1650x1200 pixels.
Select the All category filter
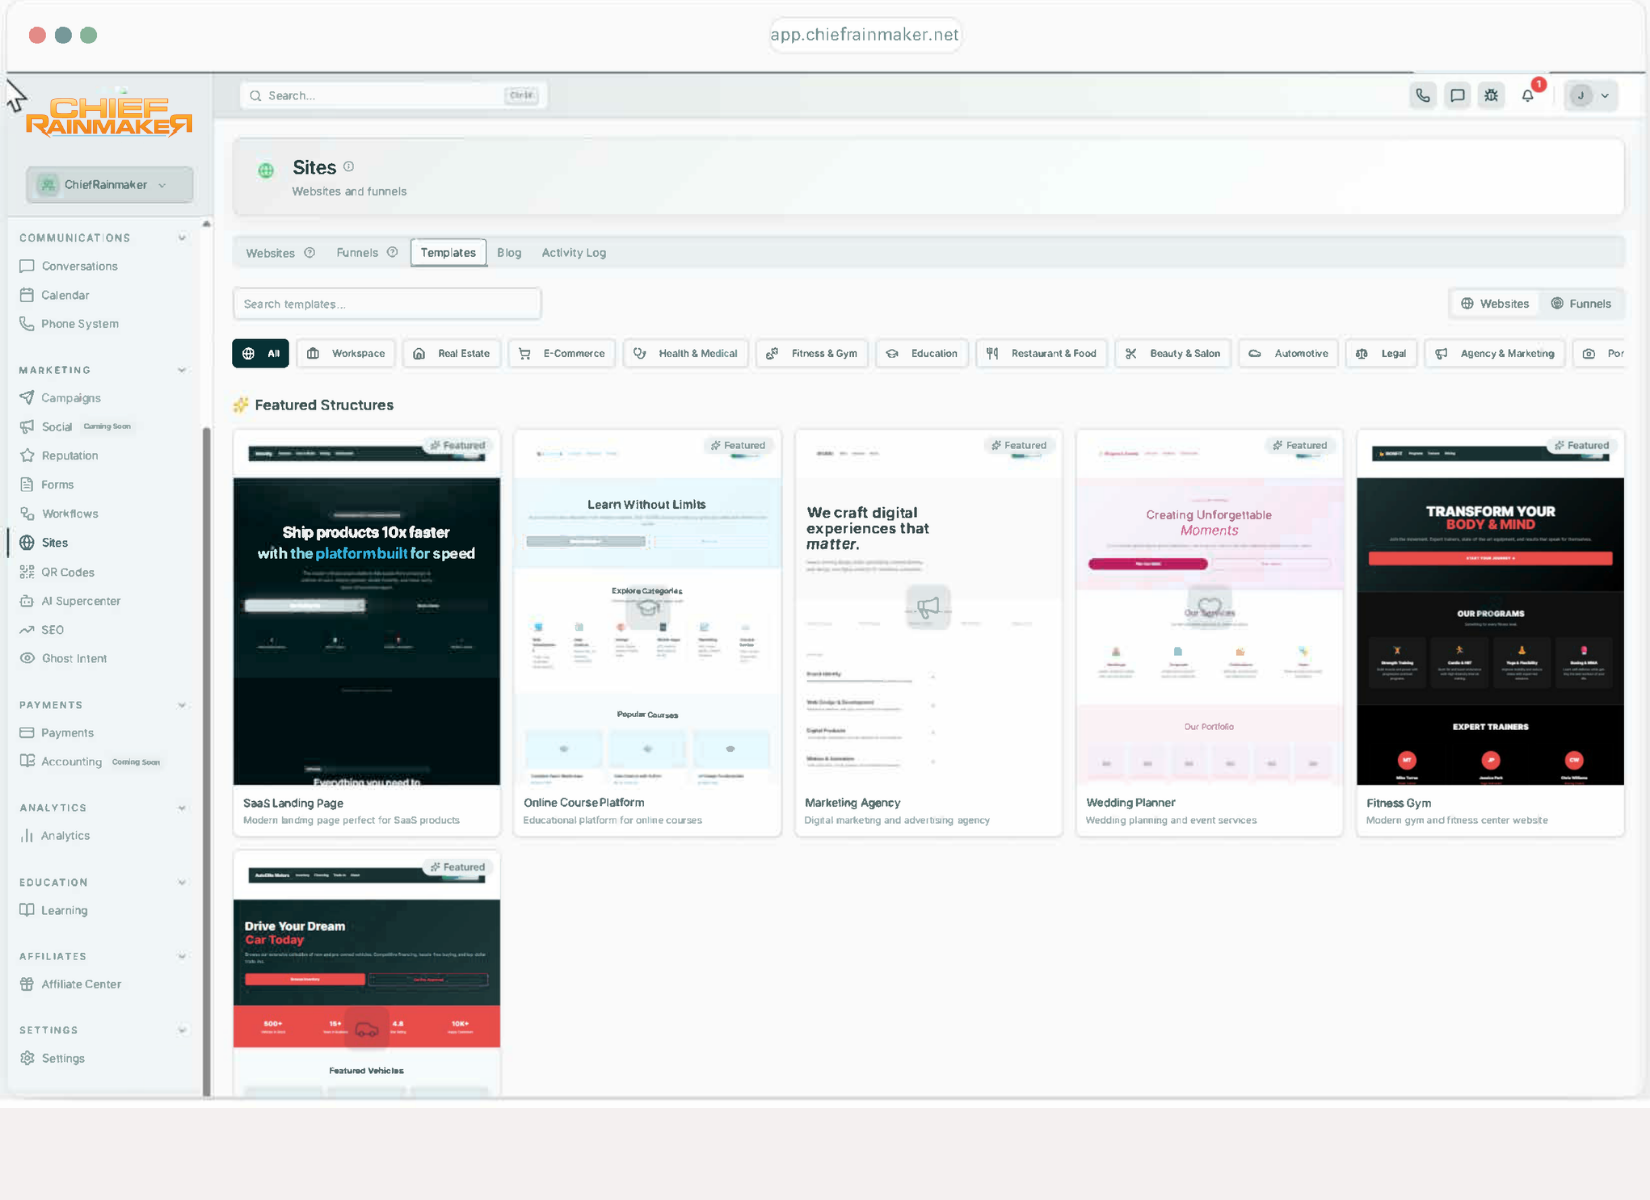261,354
